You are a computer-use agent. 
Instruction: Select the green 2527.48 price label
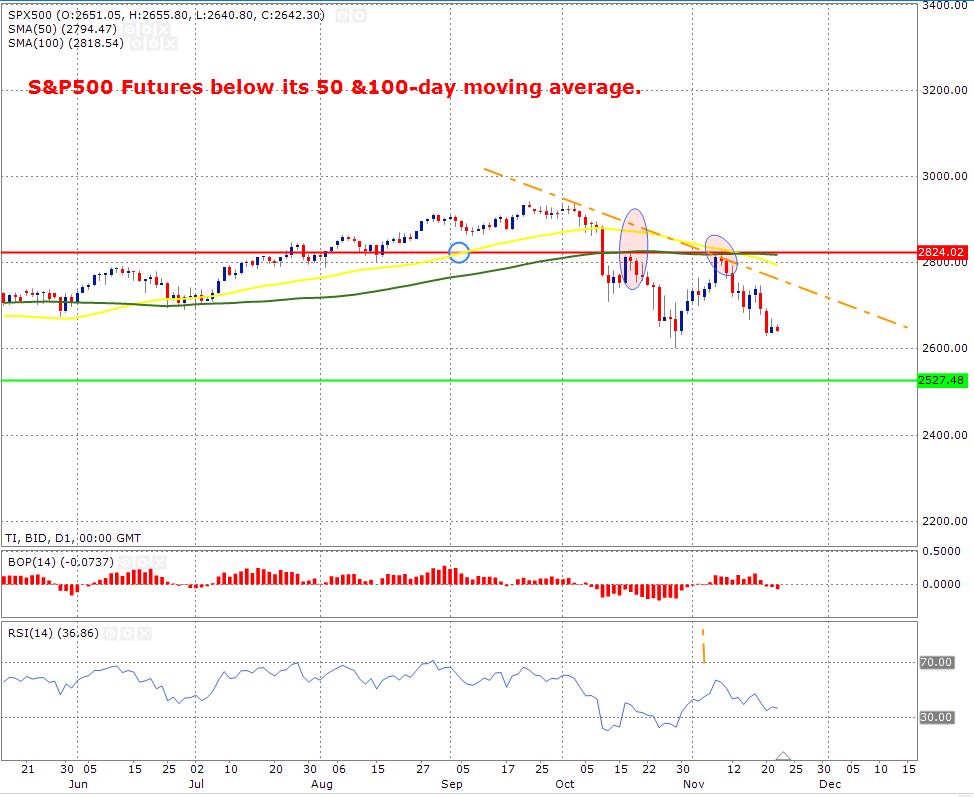tap(942, 380)
